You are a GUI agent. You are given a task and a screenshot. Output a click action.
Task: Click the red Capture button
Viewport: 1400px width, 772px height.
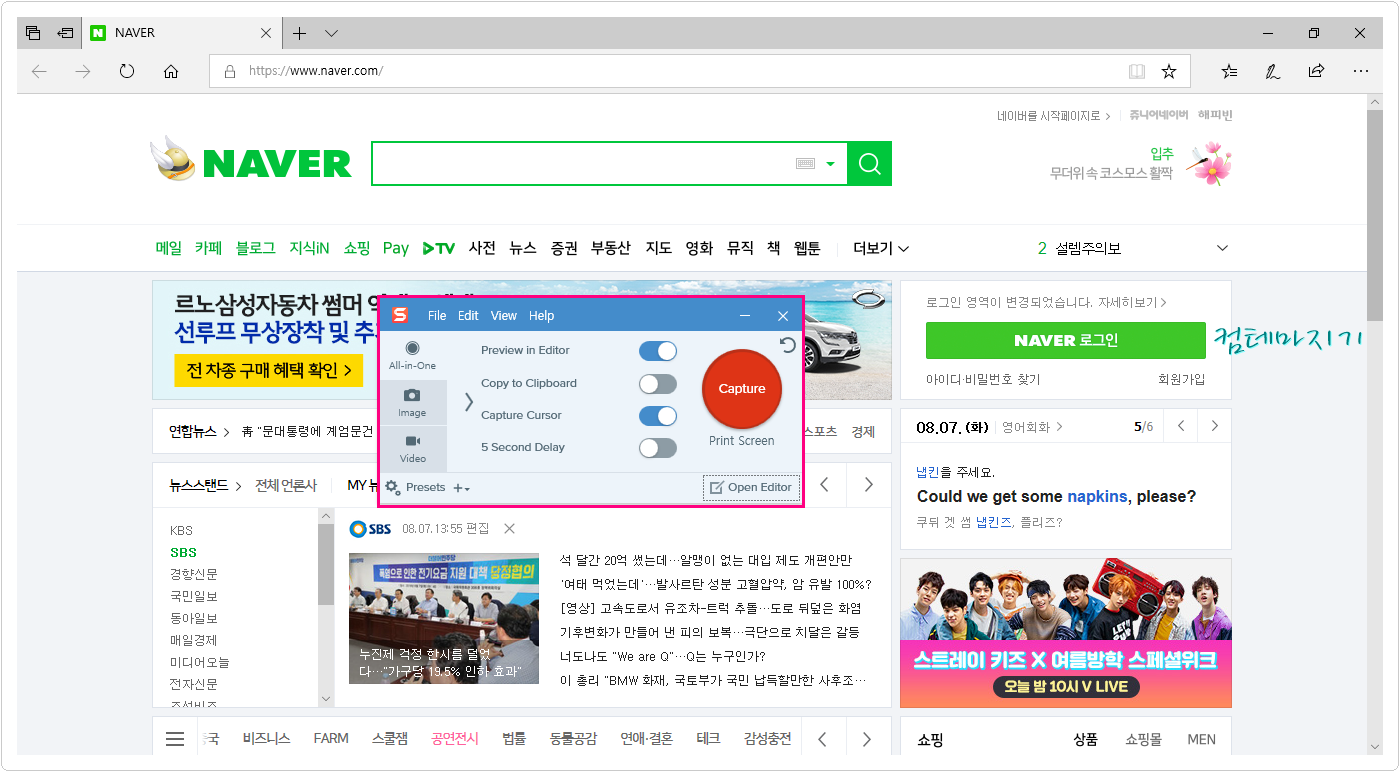coord(742,388)
